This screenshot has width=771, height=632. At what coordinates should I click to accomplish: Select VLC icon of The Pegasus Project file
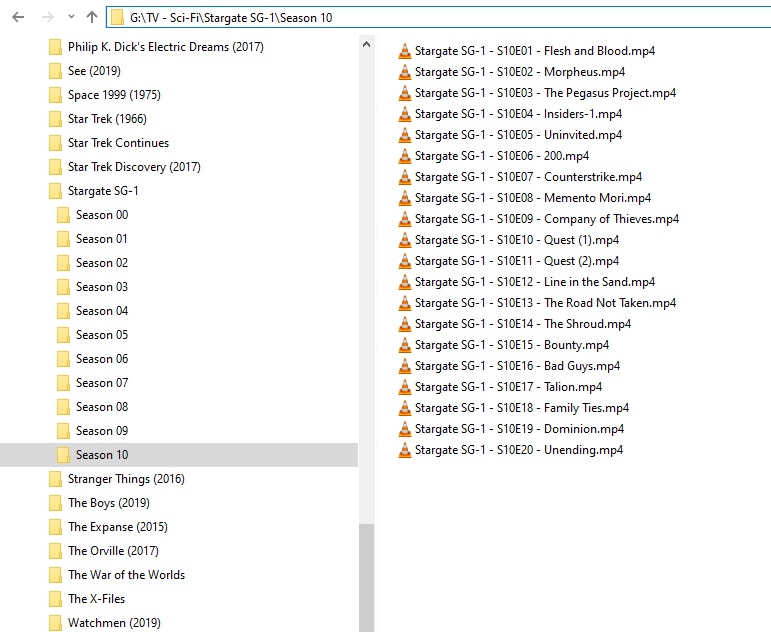[x=405, y=93]
